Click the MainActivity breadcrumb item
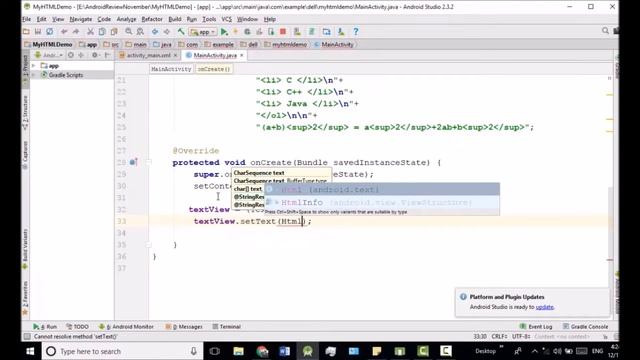The height and width of the screenshot is (360, 640). (333, 44)
